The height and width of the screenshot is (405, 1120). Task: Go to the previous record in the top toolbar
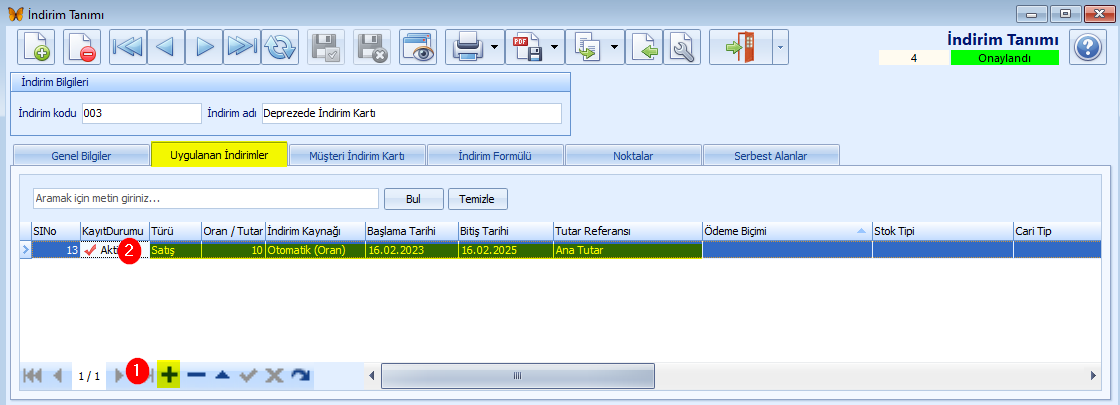[166, 48]
